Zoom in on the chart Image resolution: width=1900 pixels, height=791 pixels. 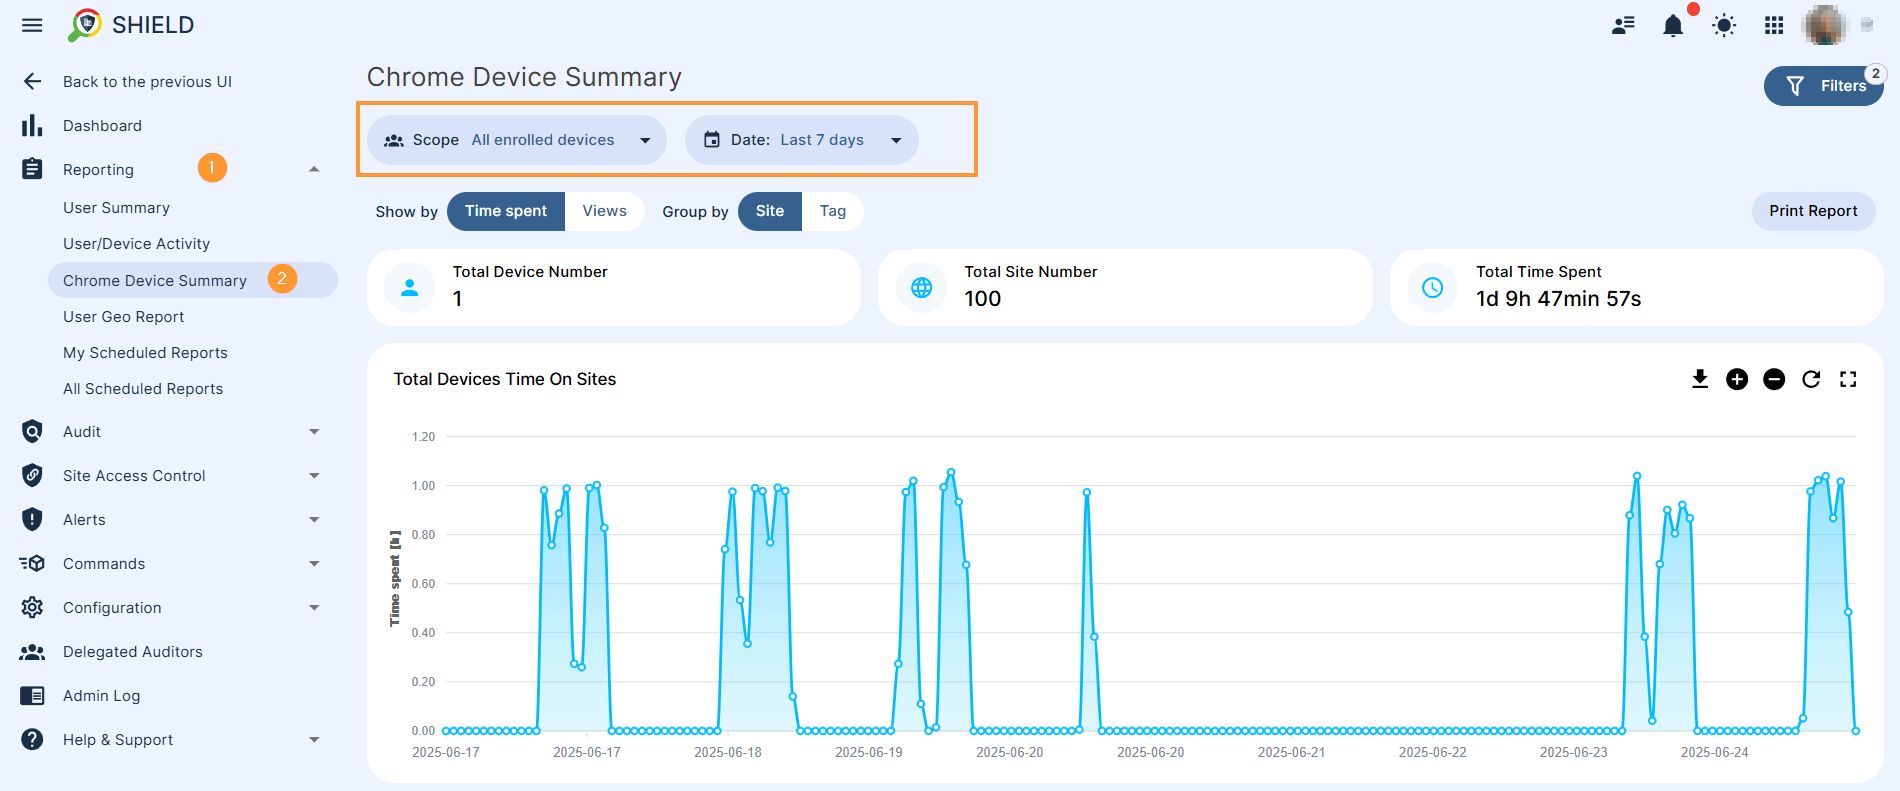1737,379
